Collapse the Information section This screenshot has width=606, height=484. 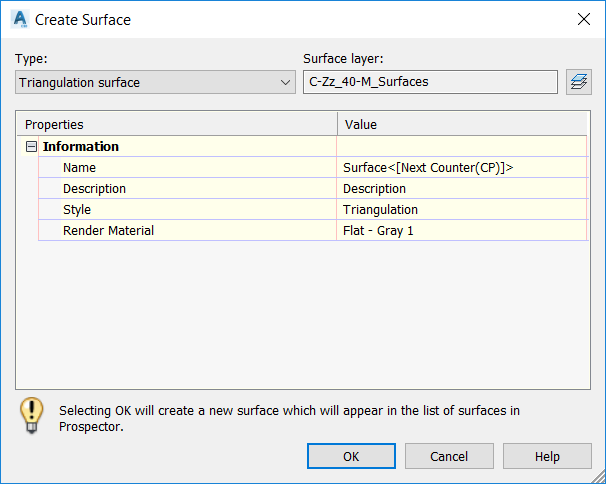[30, 147]
